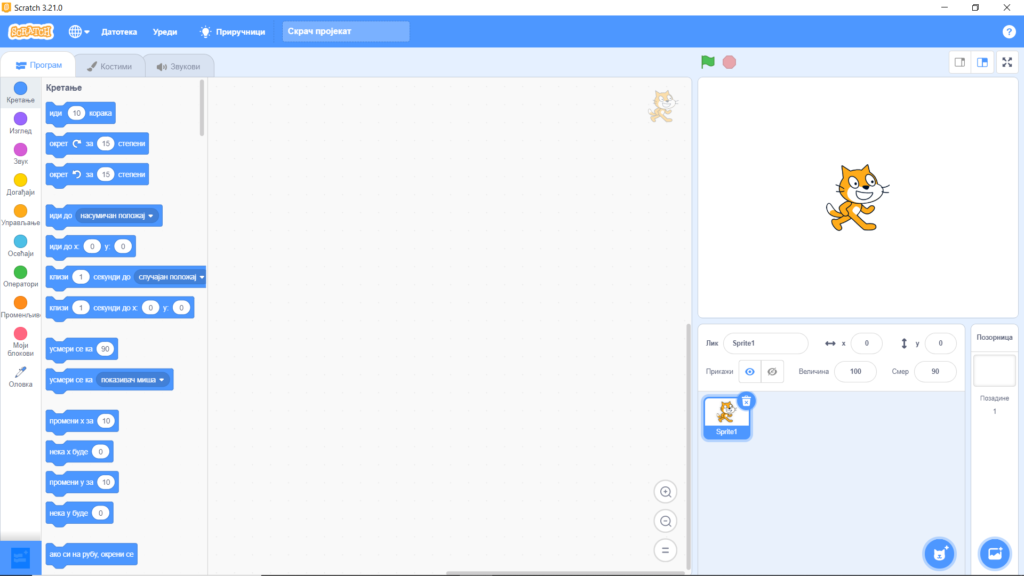Select the stage backdrop thumbnail
Viewport: 1024px width, 576px height.
pyautogui.click(x=995, y=370)
